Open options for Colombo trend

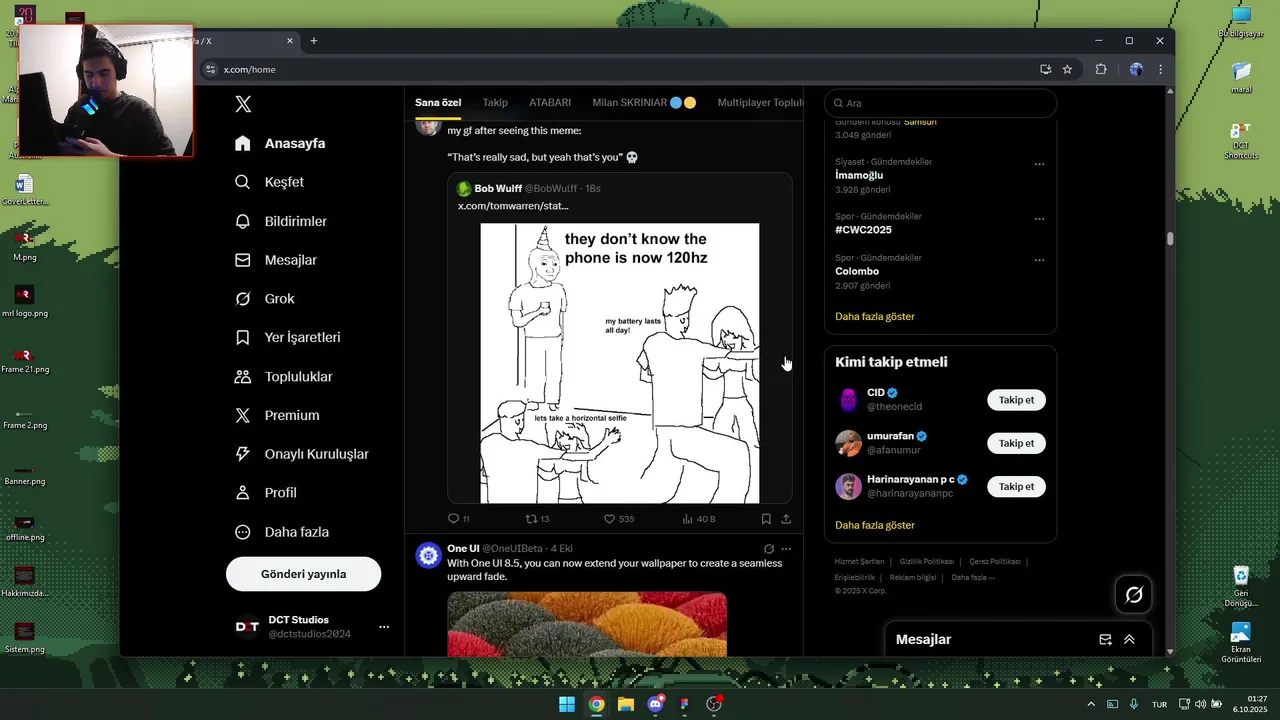pos(1039,260)
